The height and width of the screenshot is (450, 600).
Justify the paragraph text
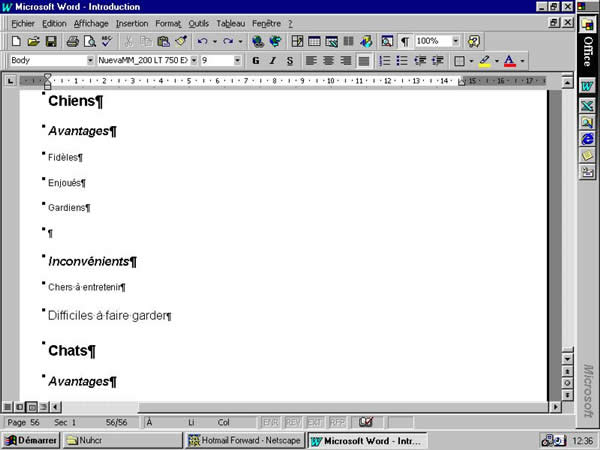click(x=364, y=60)
